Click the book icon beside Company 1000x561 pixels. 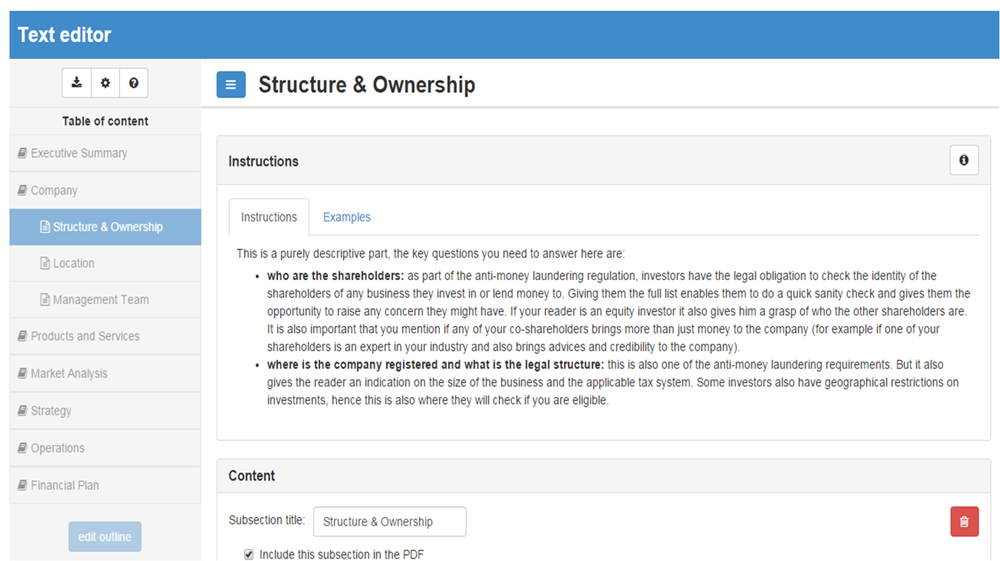coord(22,190)
